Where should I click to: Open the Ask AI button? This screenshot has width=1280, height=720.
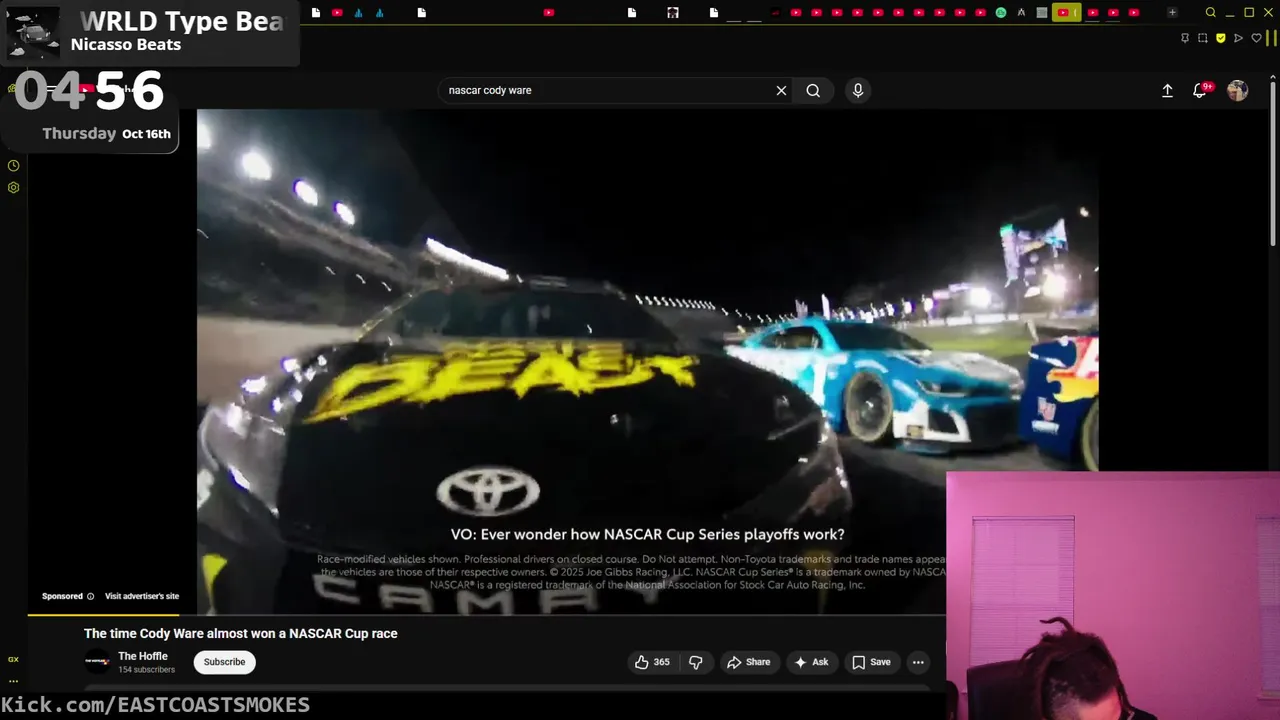[811, 662]
